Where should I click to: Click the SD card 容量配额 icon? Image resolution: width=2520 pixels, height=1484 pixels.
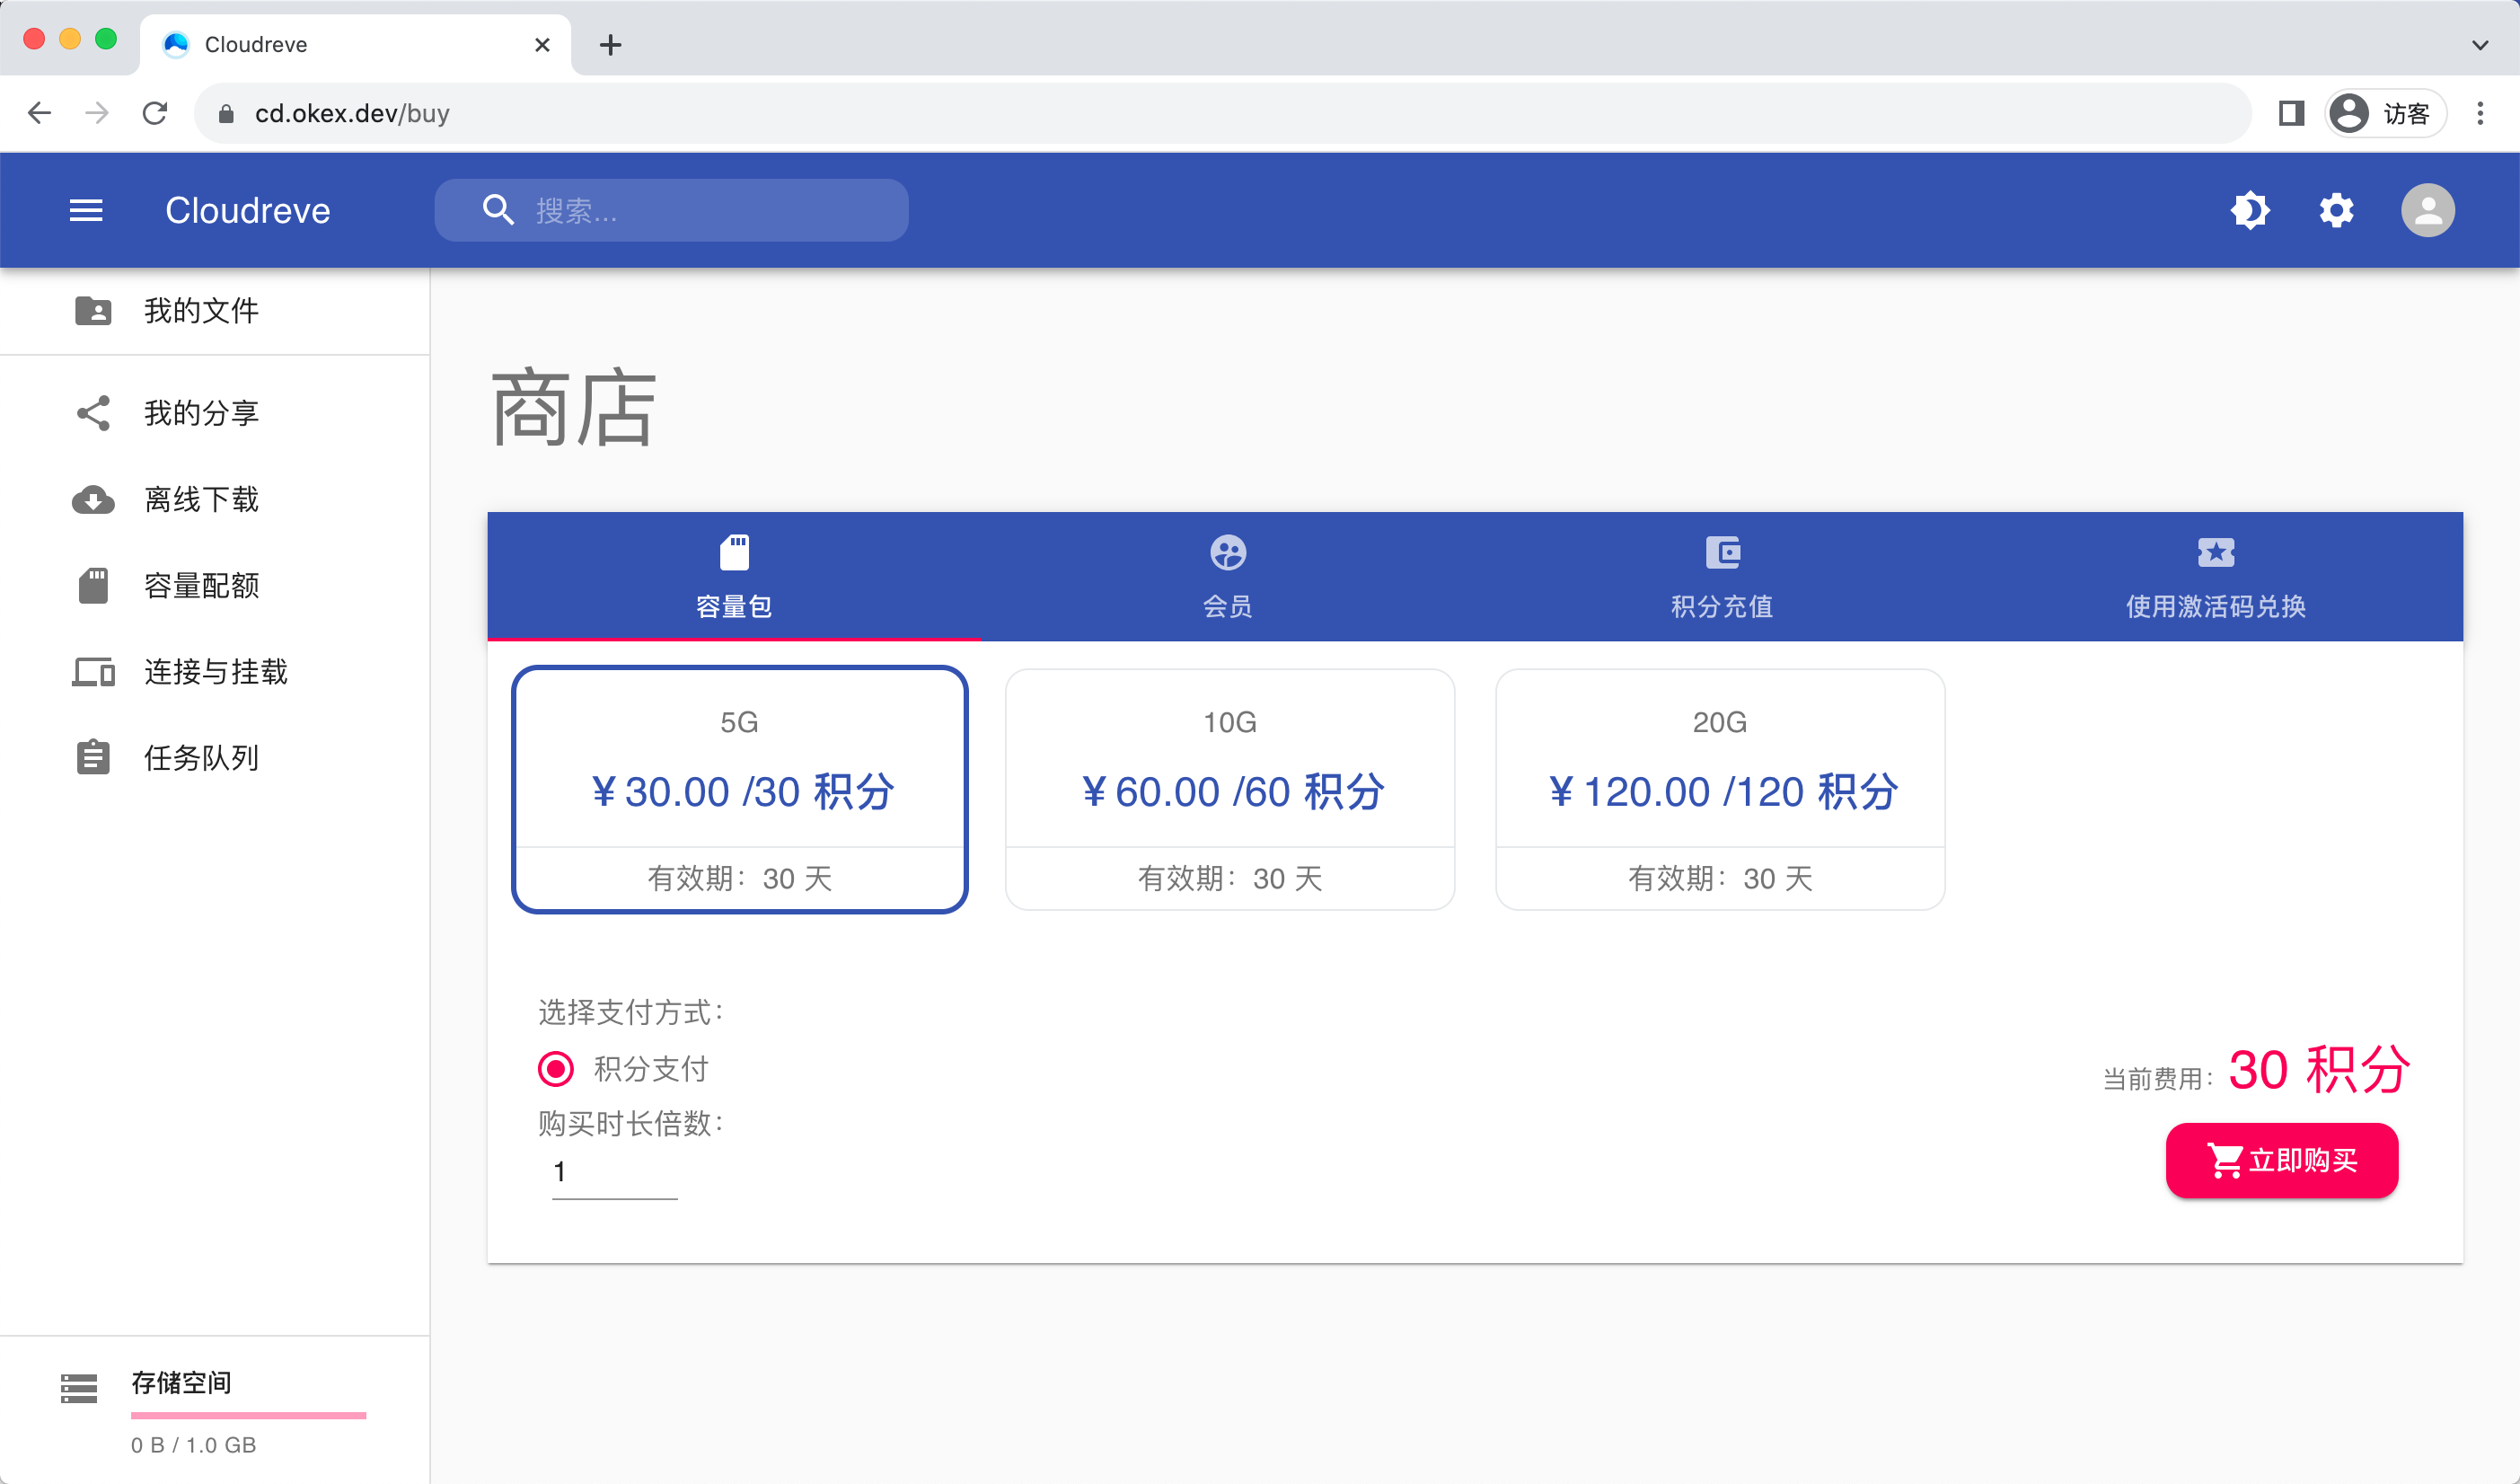(x=93, y=586)
